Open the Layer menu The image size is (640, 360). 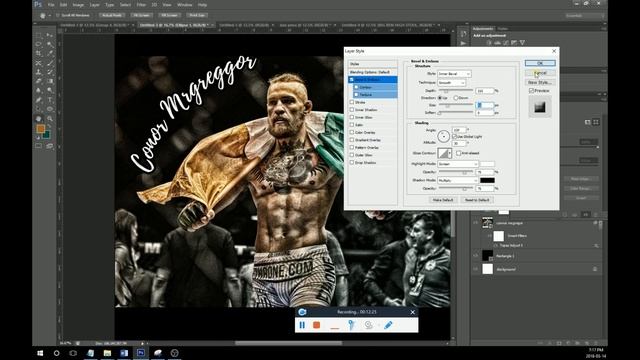click(94, 5)
